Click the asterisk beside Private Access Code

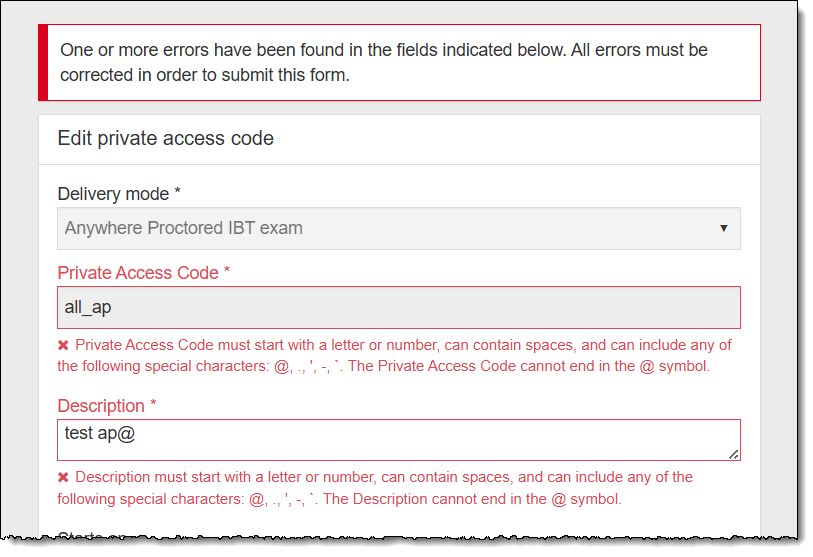(227, 273)
